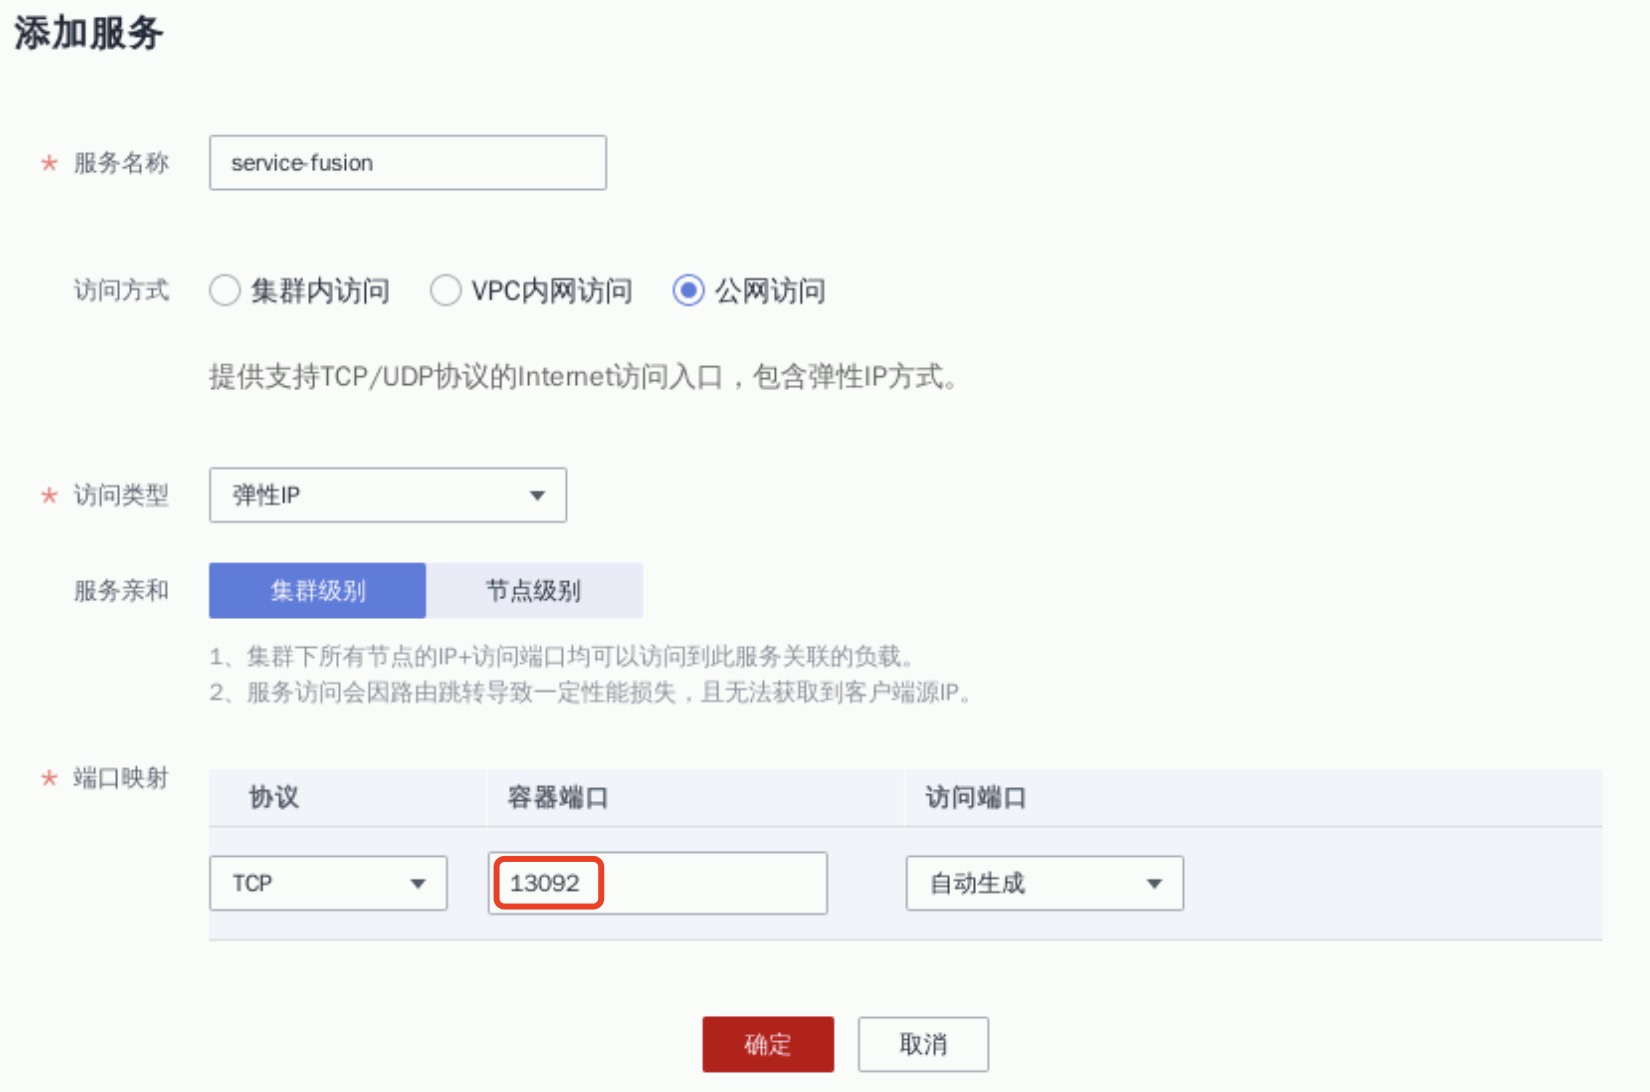Click the caret arrow in TCP selector
This screenshot has width=1650, height=1092.
[x=418, y=884]
